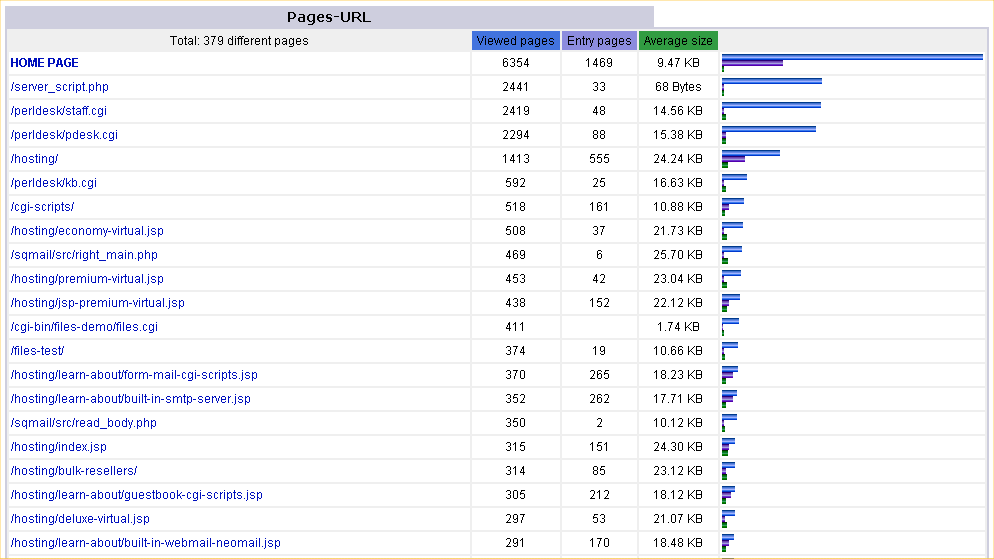Click the Pages-URL table title
The height and width of the screenshot is (559, 994).
pyautogui.click(x=329, y=18)
